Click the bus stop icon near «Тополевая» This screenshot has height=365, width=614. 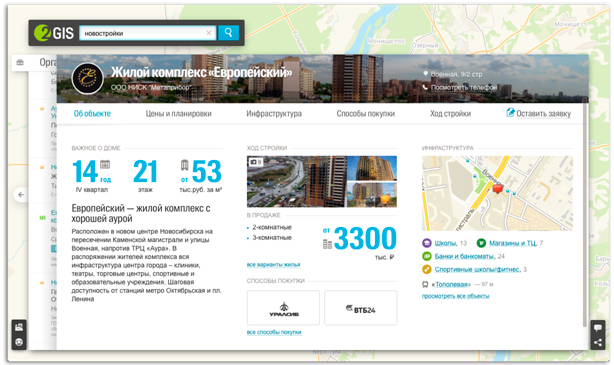tap(425, 284)
